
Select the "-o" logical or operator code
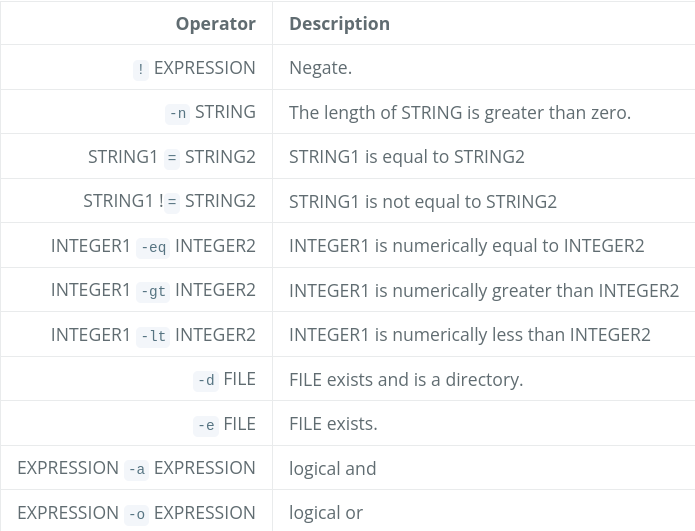point(137,515)
